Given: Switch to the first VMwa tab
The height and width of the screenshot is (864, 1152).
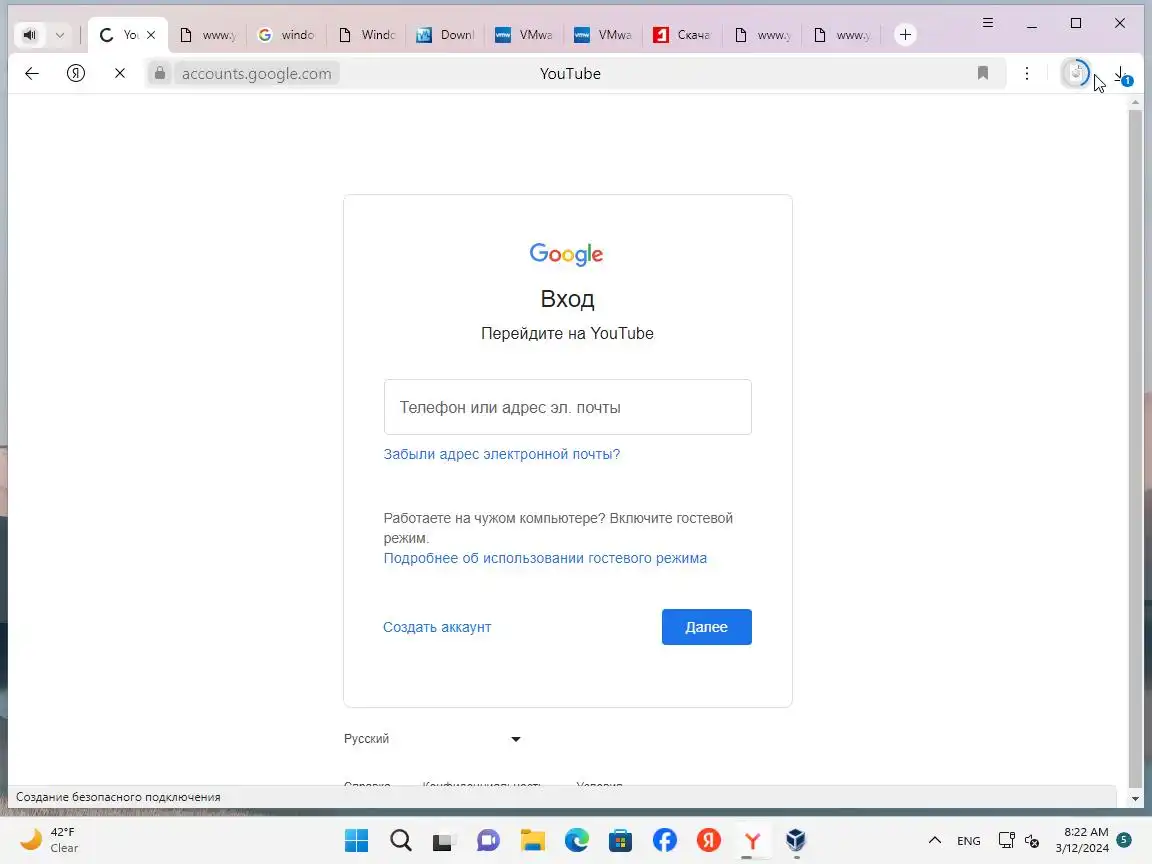Looking at the screenshot, I should [524, 35].
